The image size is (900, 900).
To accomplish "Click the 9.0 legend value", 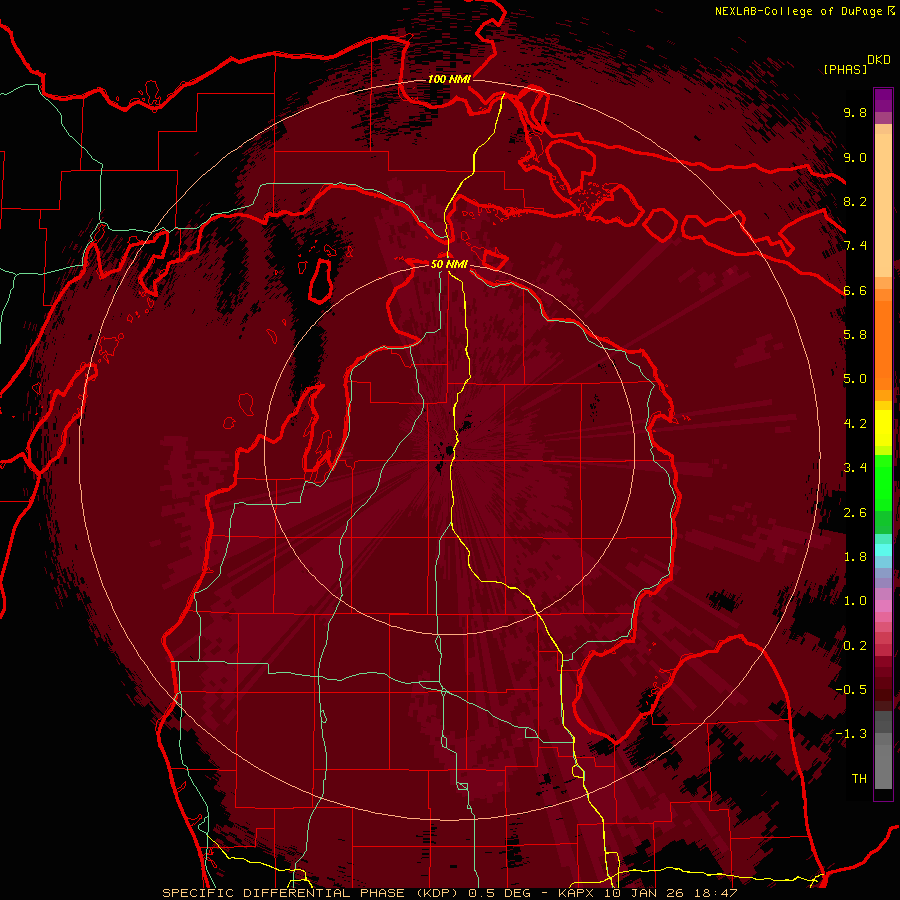I will coord(855,157).
